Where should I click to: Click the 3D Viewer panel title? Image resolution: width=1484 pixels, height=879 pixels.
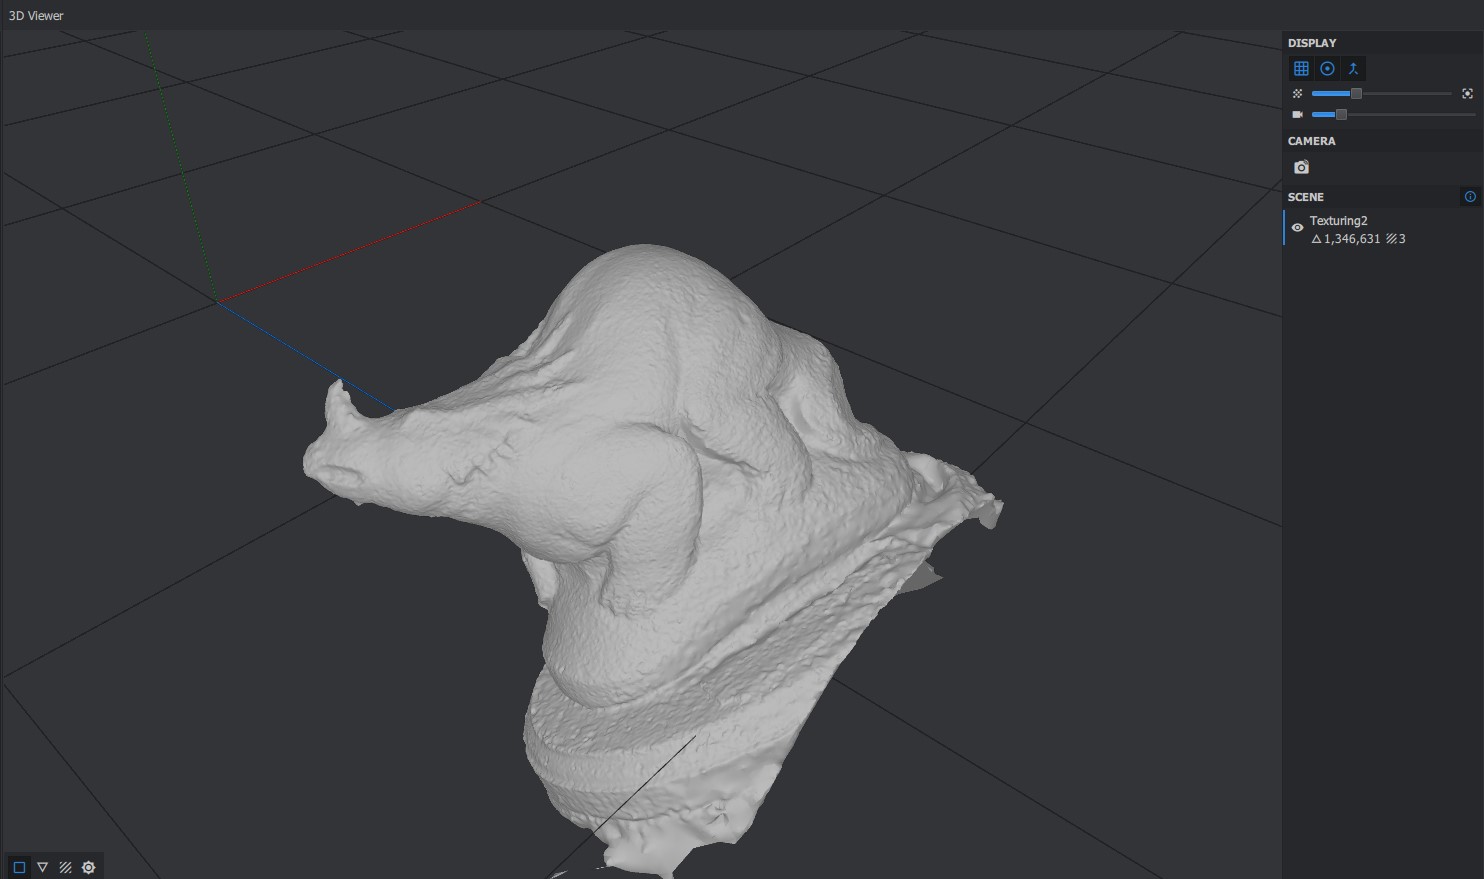click(36, 16)
